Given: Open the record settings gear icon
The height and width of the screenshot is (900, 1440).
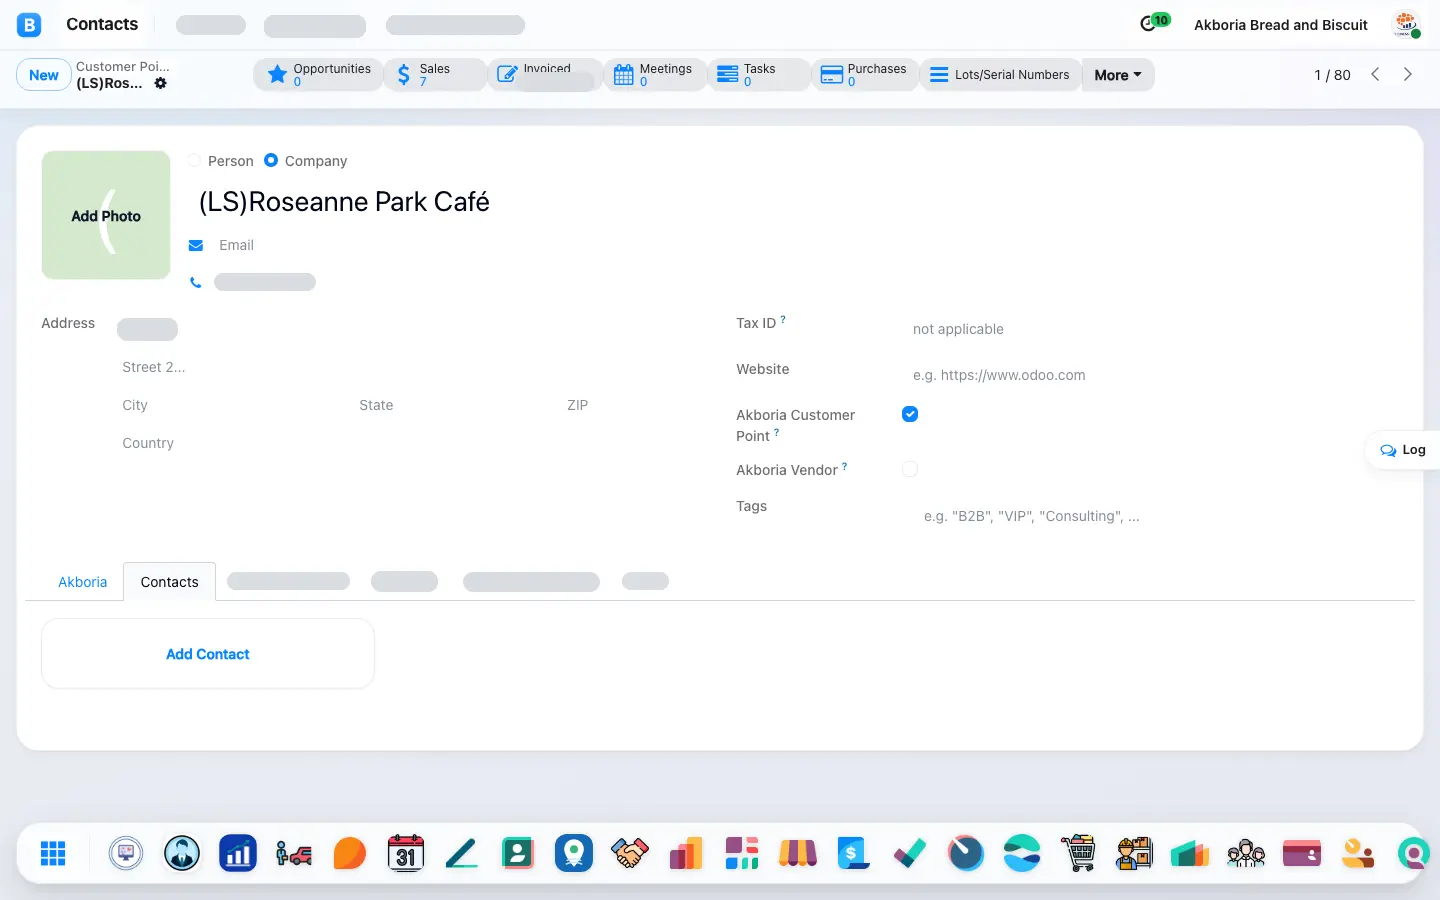Looking at the screenshot, I should [x=161, y=83].
